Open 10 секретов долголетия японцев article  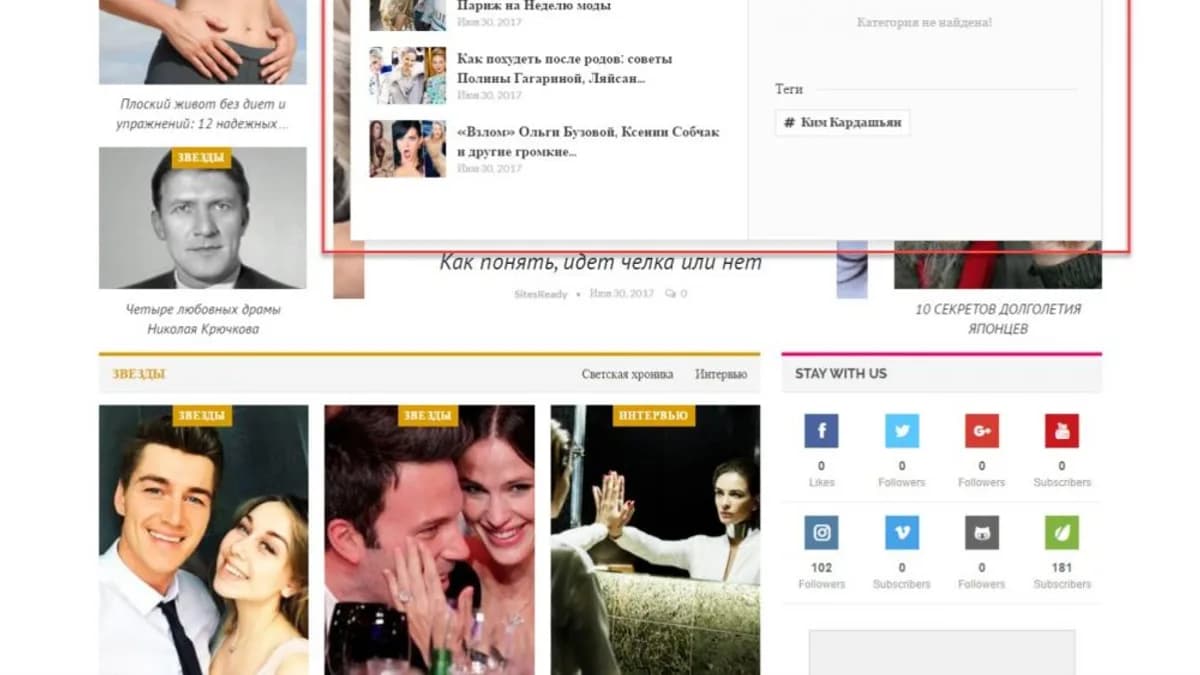[998, 318]
